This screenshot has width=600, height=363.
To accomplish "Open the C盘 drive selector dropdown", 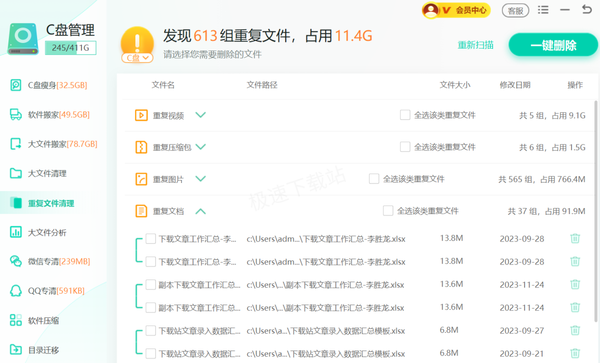I will pyautogui.click(x=137, y=58).
